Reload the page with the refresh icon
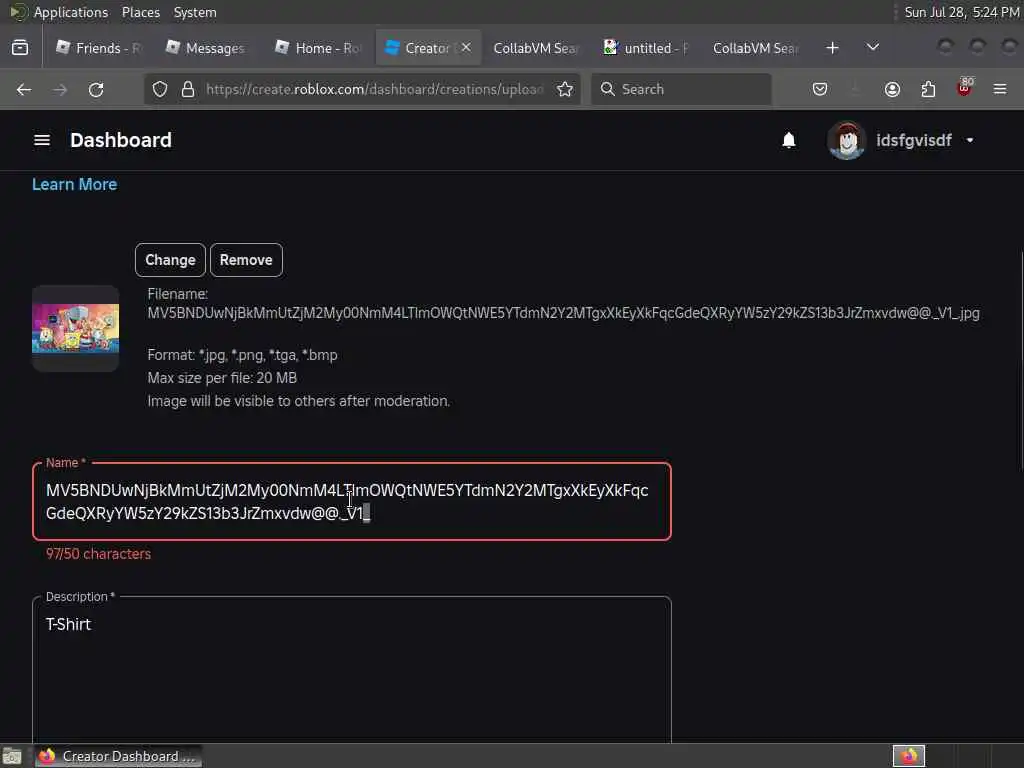1024x768 pixels. 96,89
